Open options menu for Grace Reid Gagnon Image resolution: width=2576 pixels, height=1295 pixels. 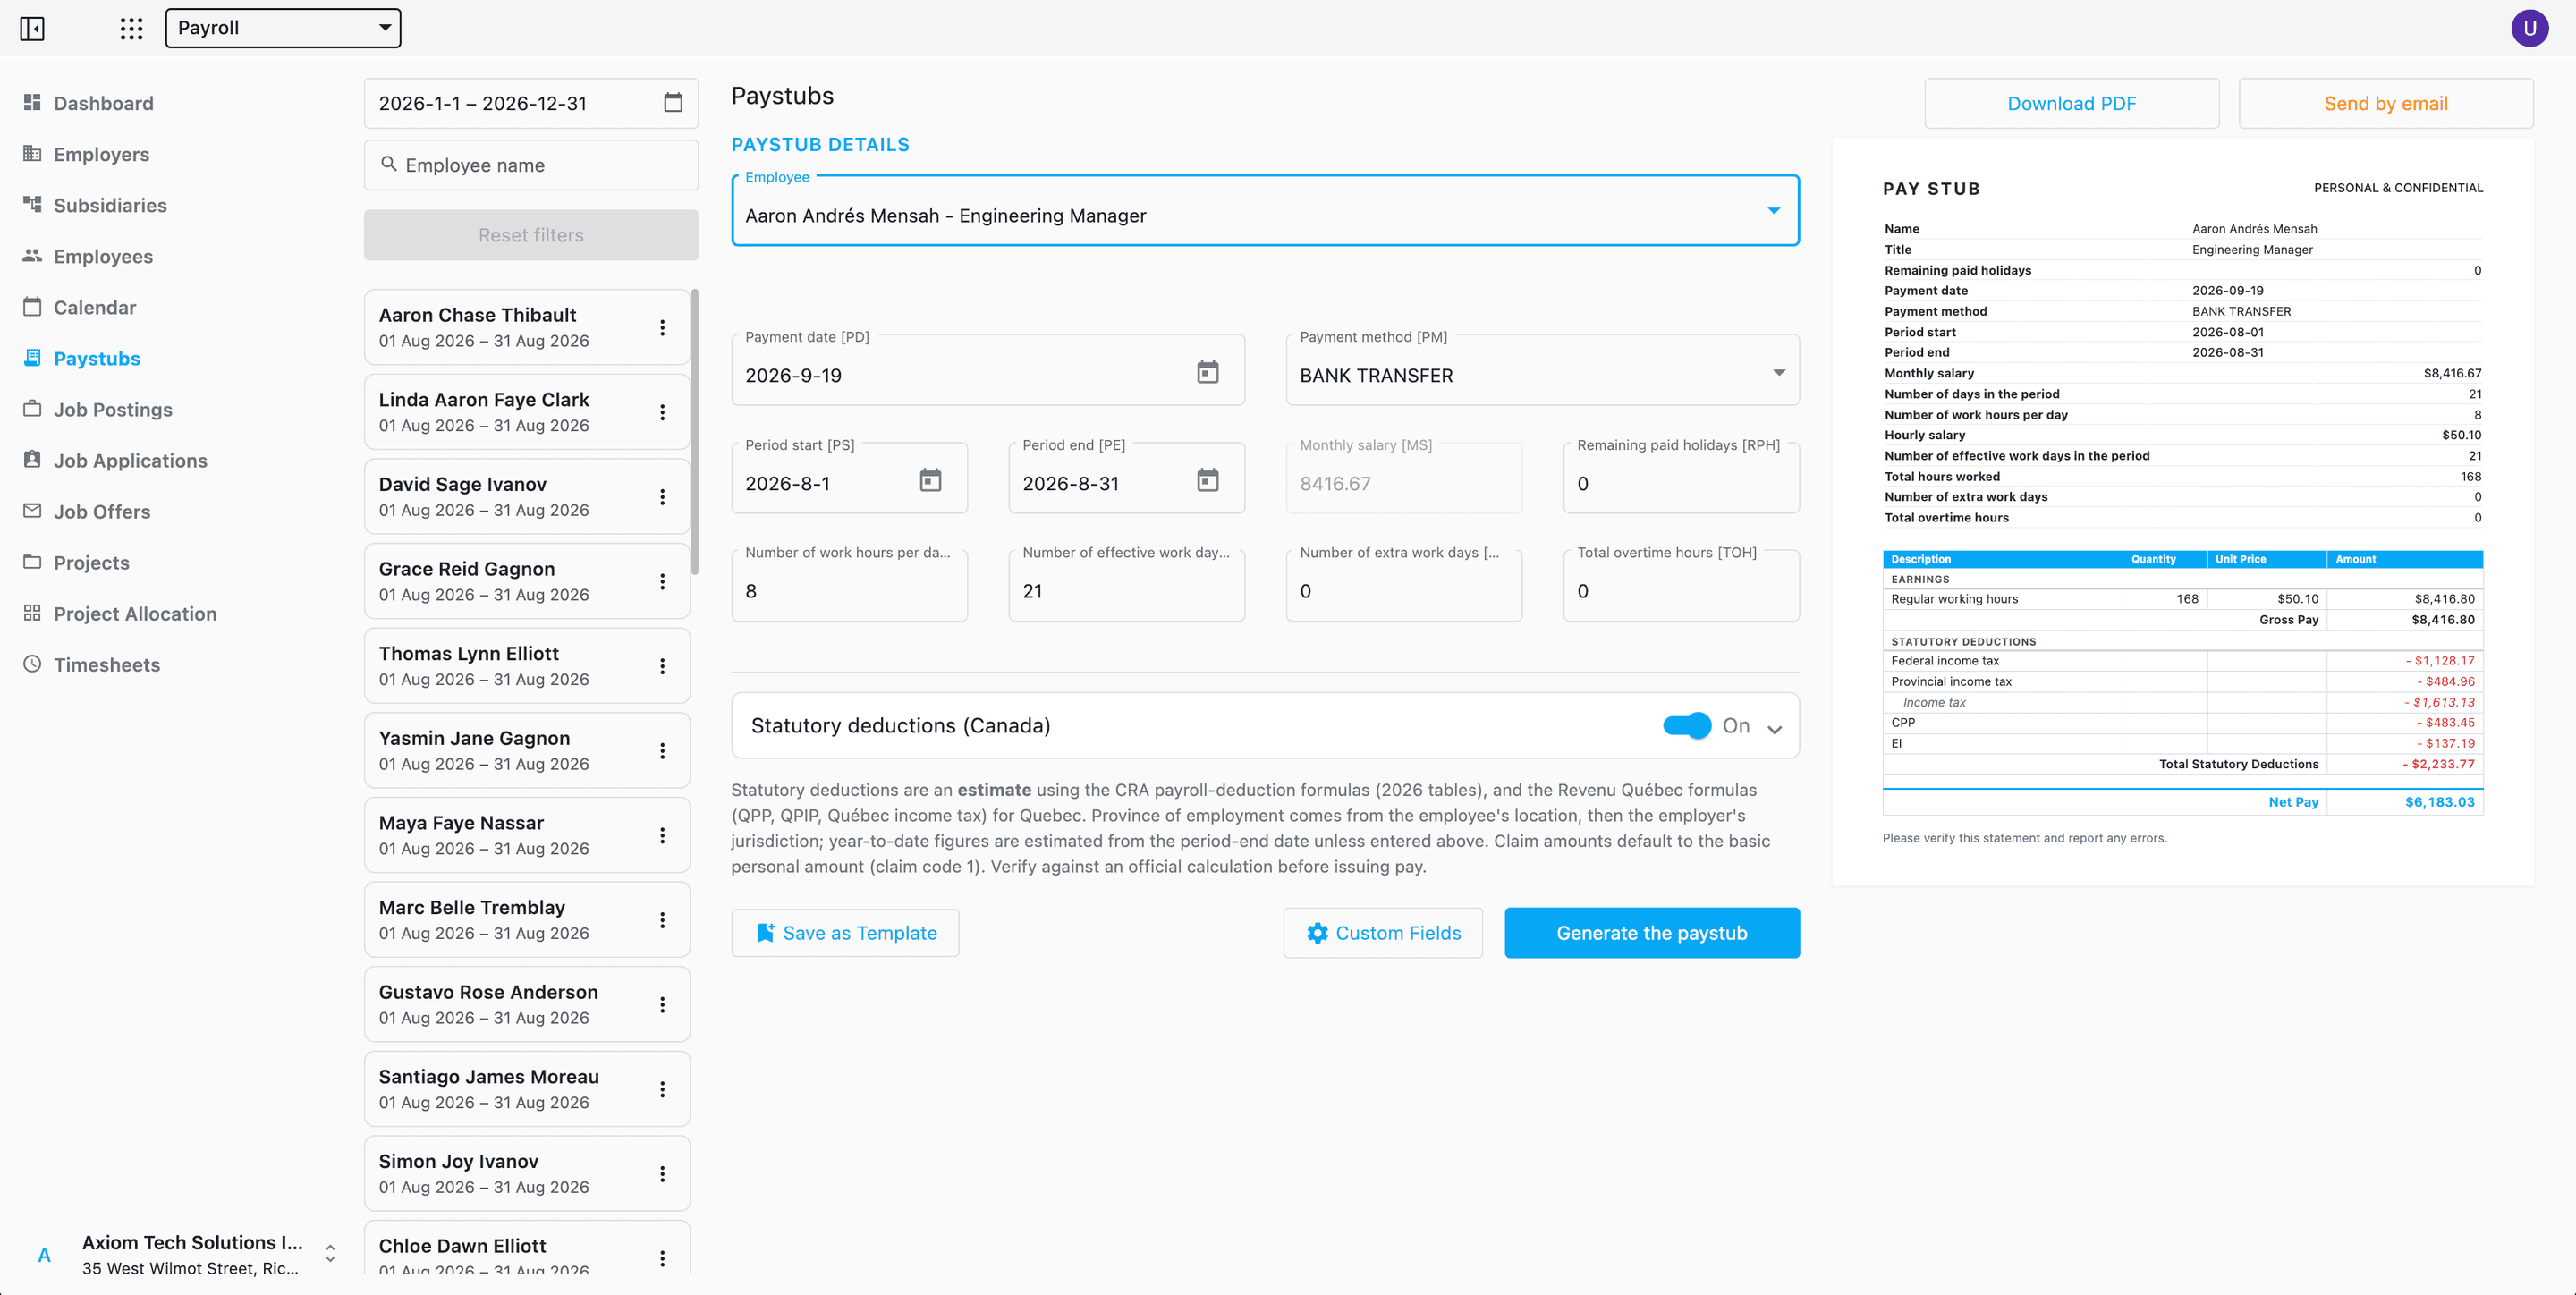point(662,581)
